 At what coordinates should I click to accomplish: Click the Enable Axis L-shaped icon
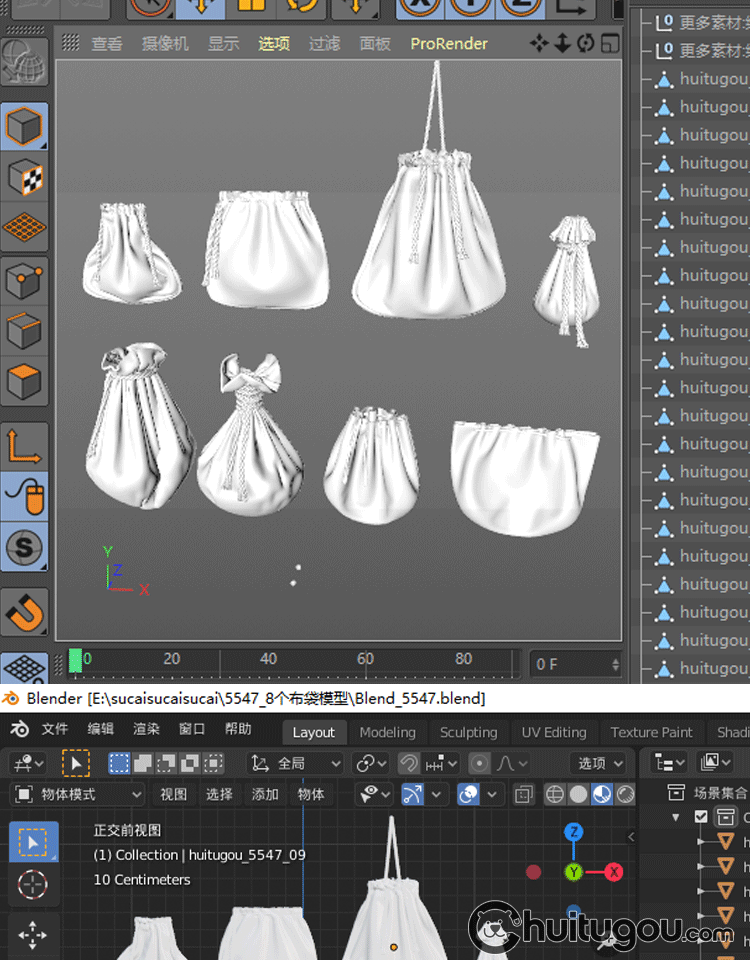coord(24,445)
